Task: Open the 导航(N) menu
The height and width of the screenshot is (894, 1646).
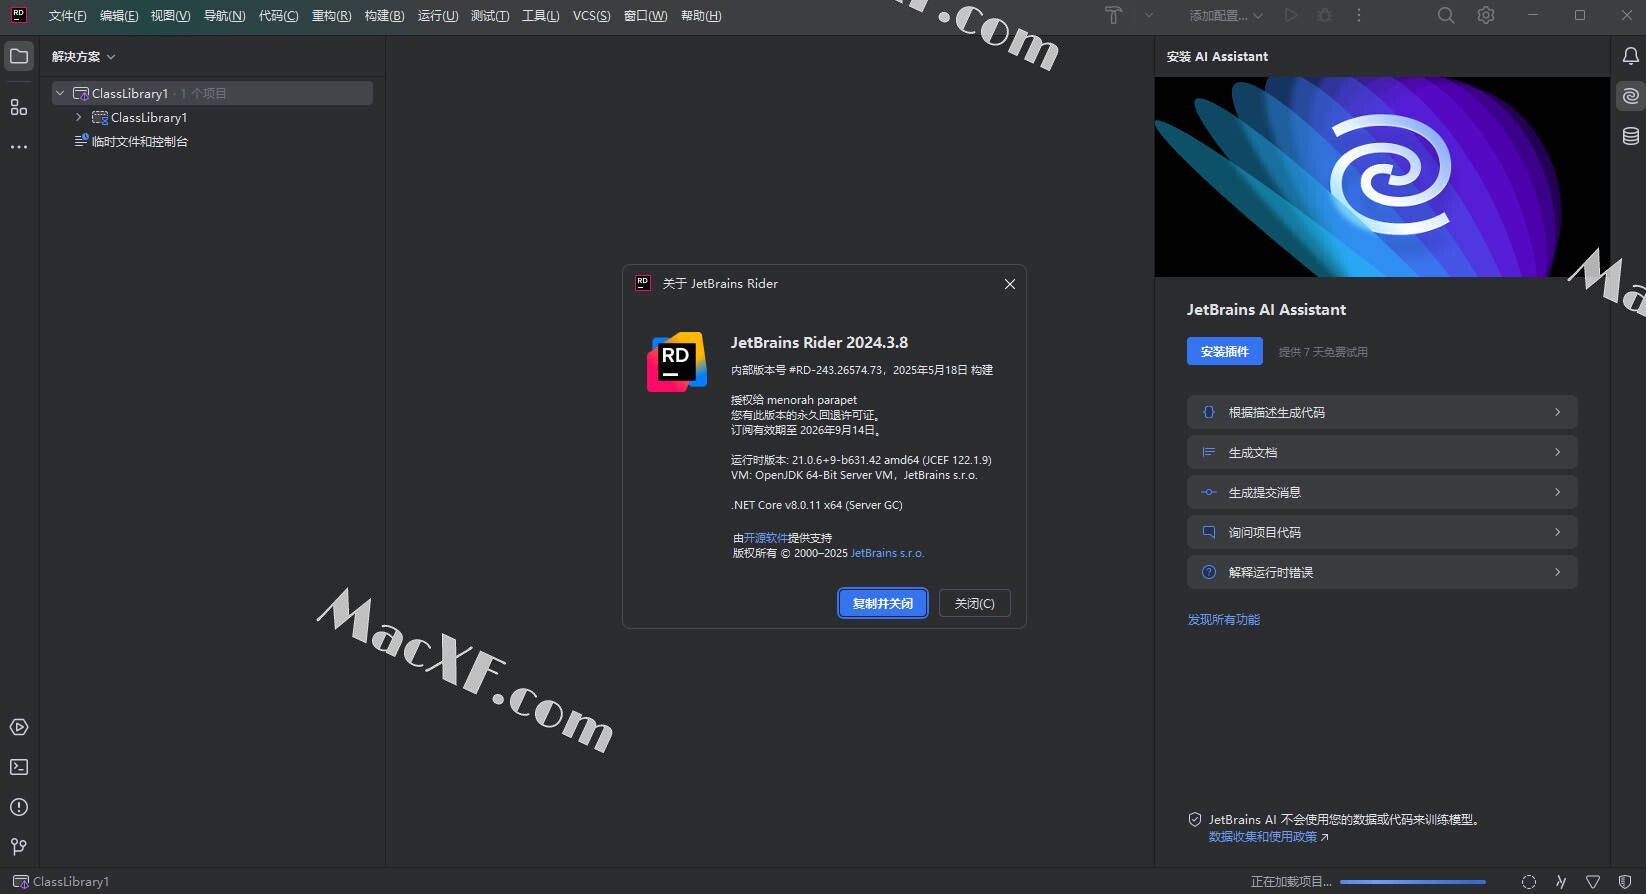Action: [x=224, y=16]
